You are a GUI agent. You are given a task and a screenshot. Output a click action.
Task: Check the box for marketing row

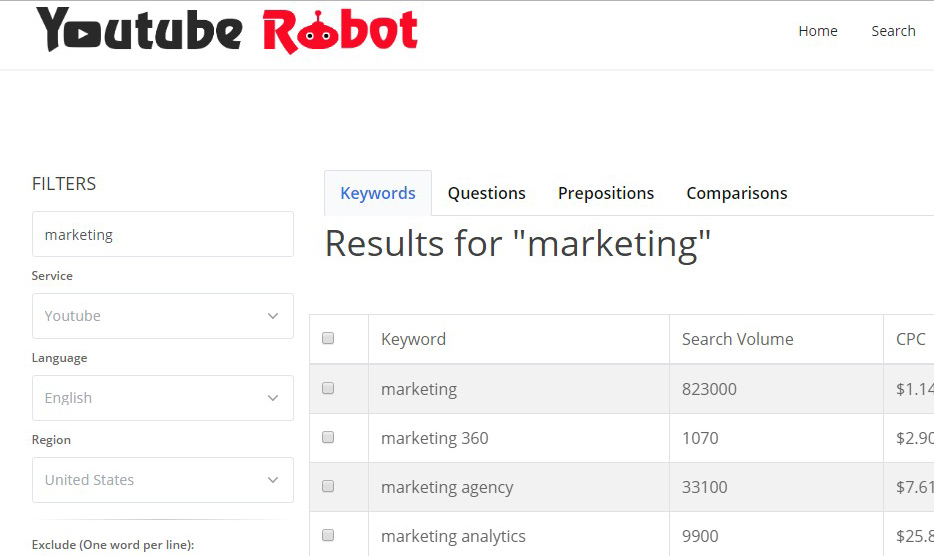pyautogui.click(x=328, y=389)
